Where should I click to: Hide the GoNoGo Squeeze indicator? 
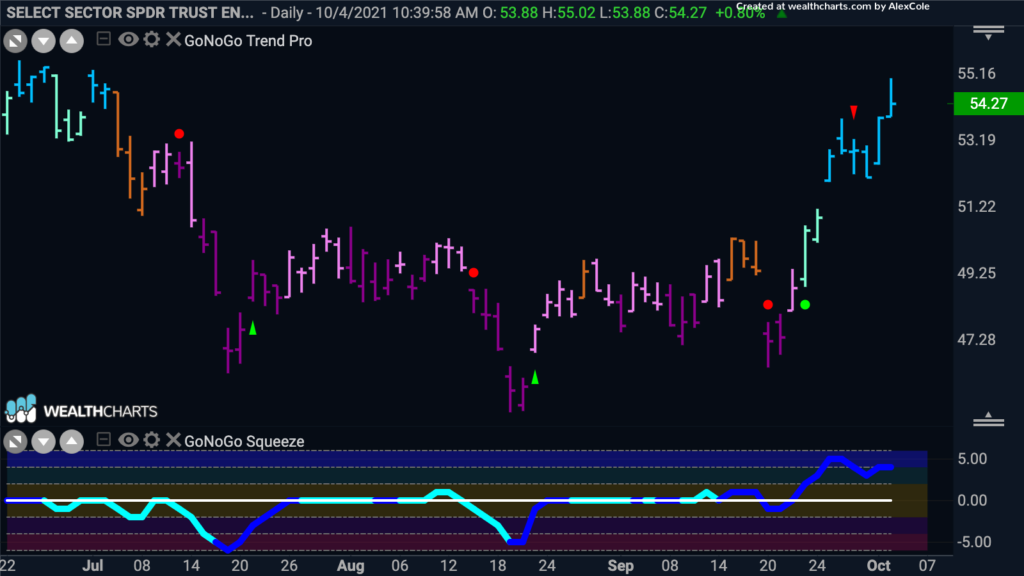click(x=128, y=440)
